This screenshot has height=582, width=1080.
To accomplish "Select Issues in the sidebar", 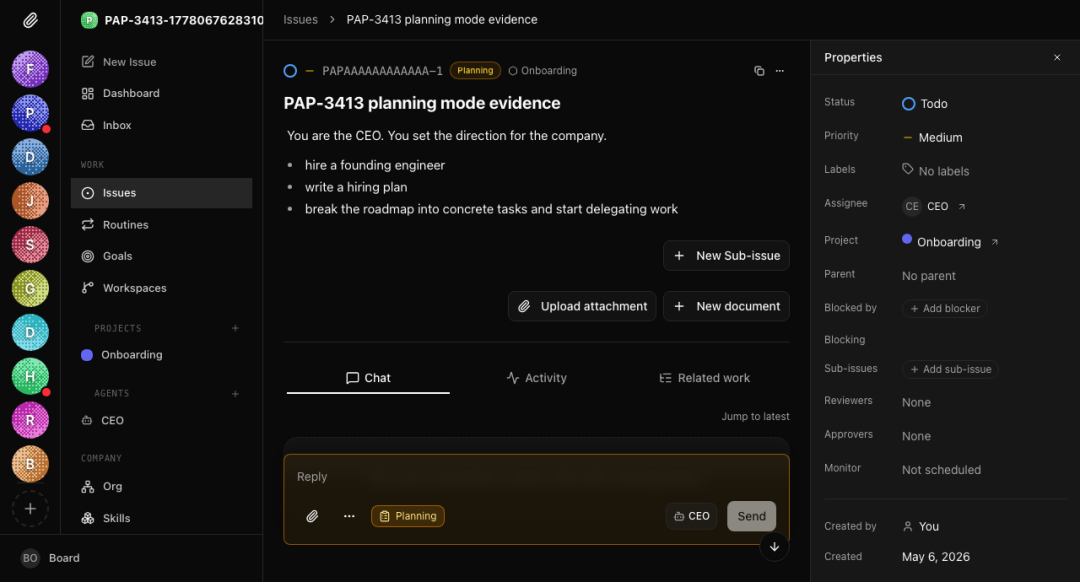I will pos(162,193).
